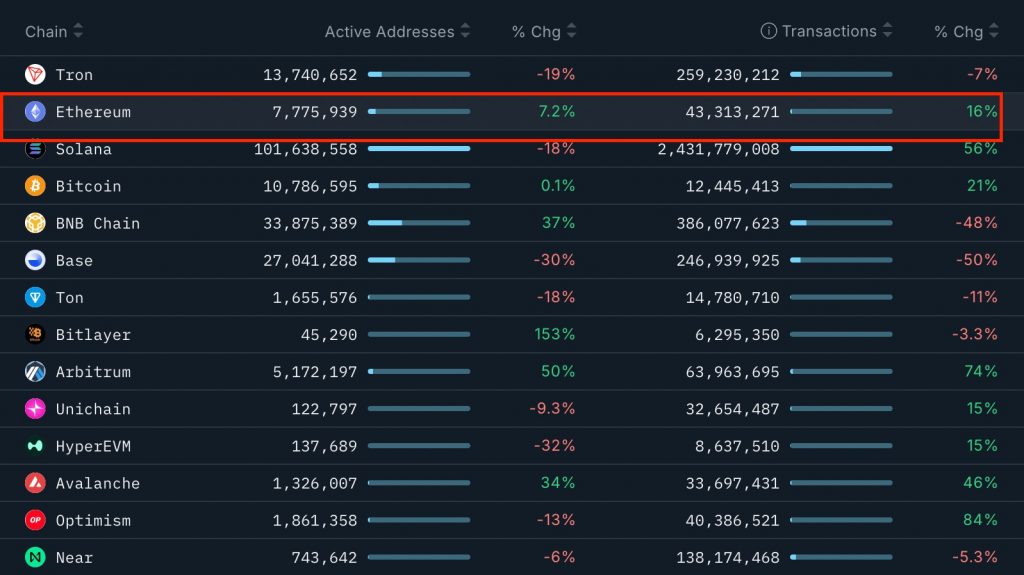Click Tron's transactions progress bar

(841, 74)
